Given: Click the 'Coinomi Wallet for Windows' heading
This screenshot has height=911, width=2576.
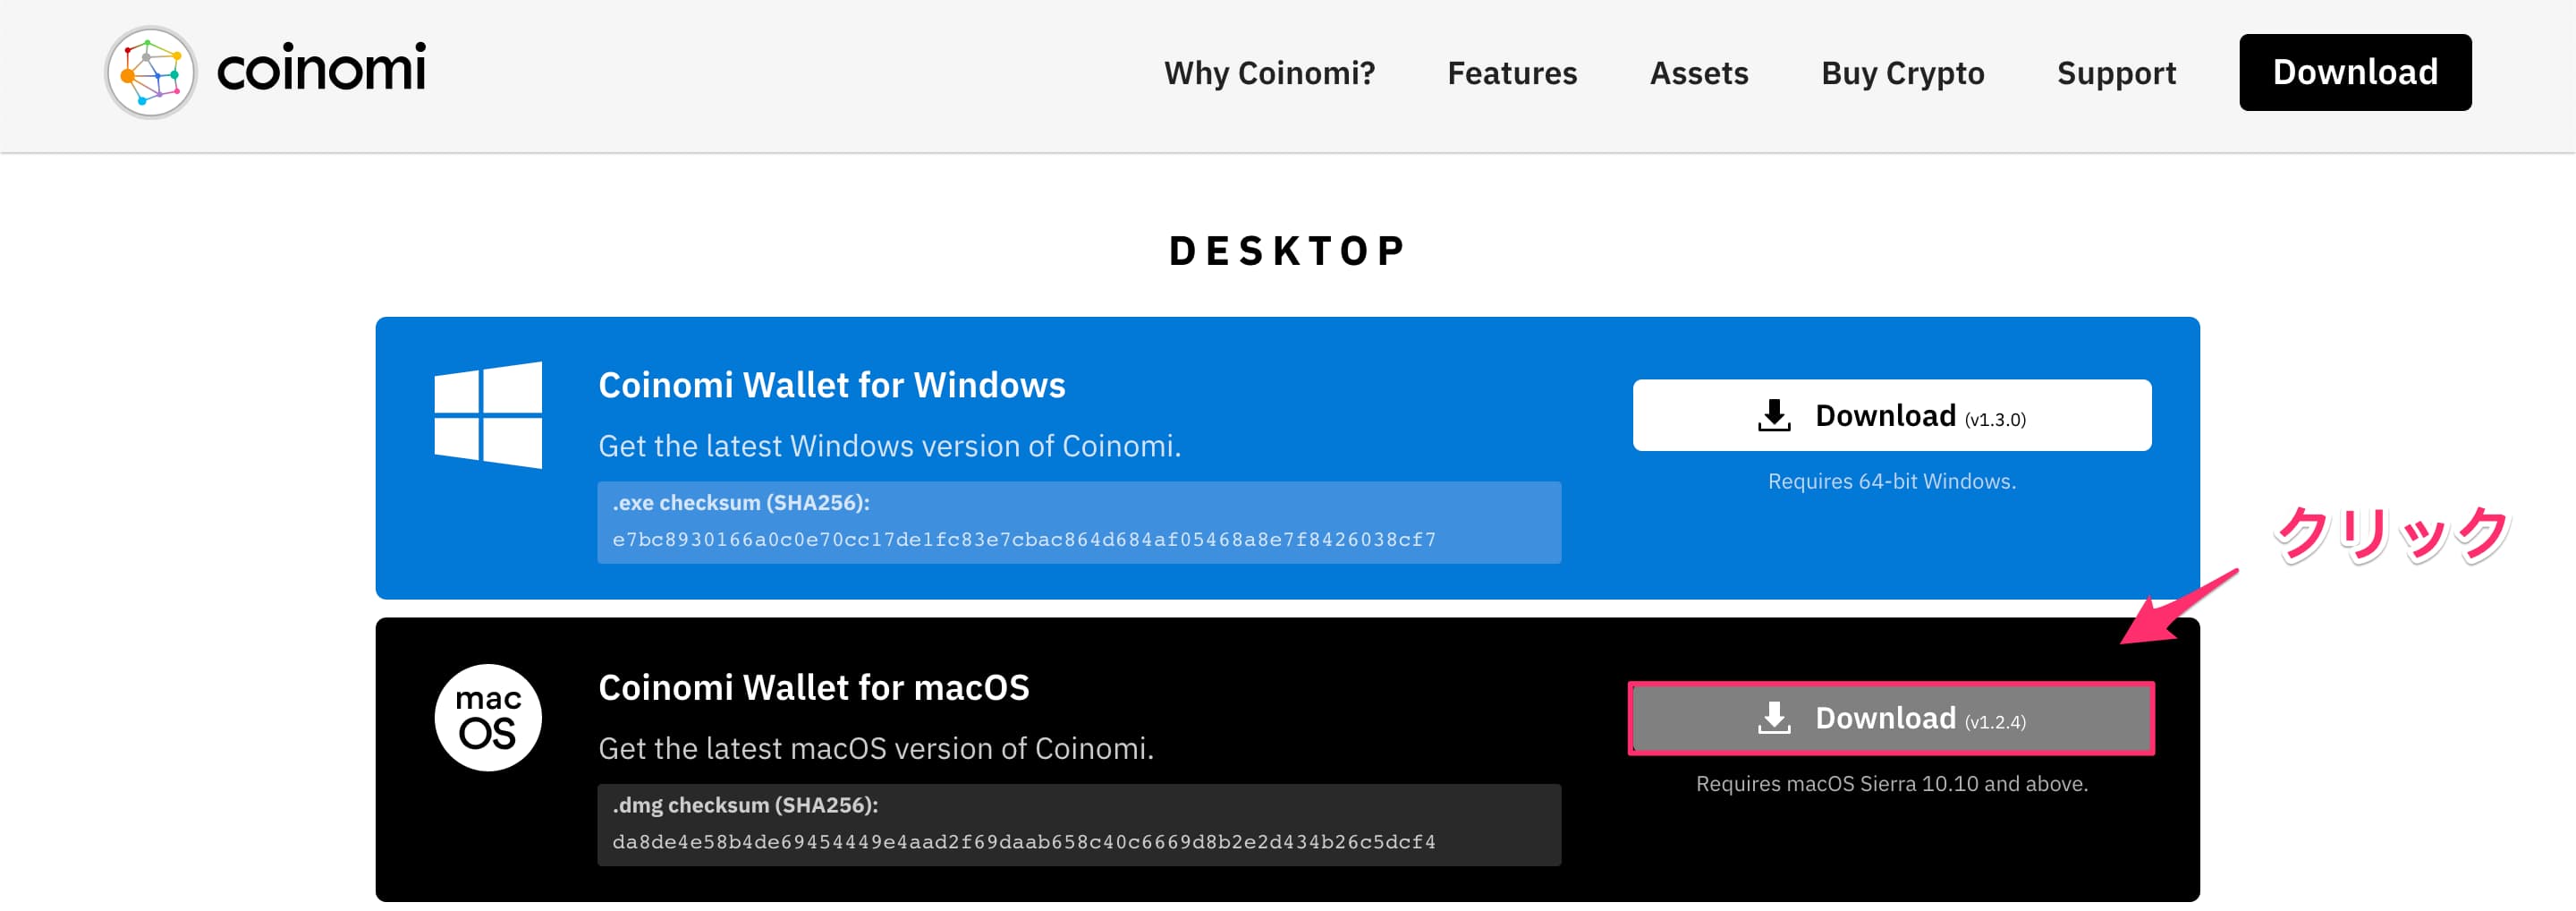Looking at the screenshot, I should click(832, 386).
